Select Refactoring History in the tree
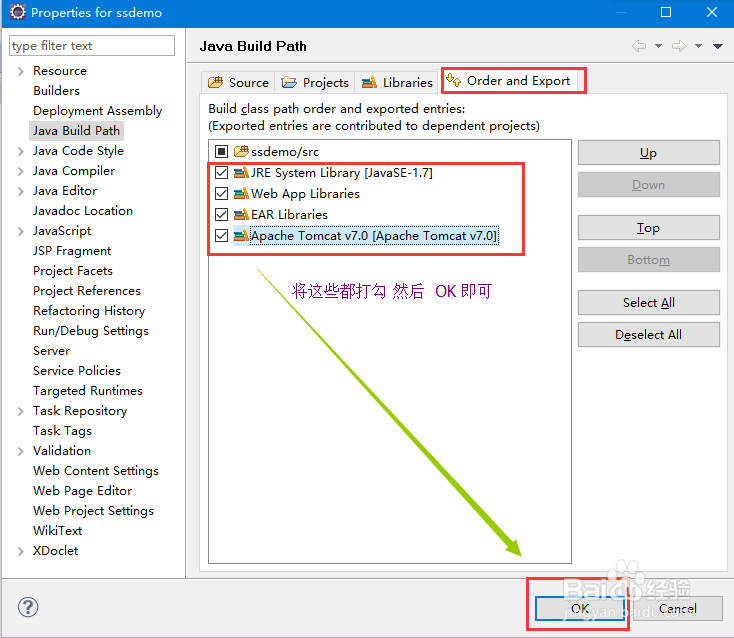This screenshot has width=734, height=638. [x=89, y=311]
